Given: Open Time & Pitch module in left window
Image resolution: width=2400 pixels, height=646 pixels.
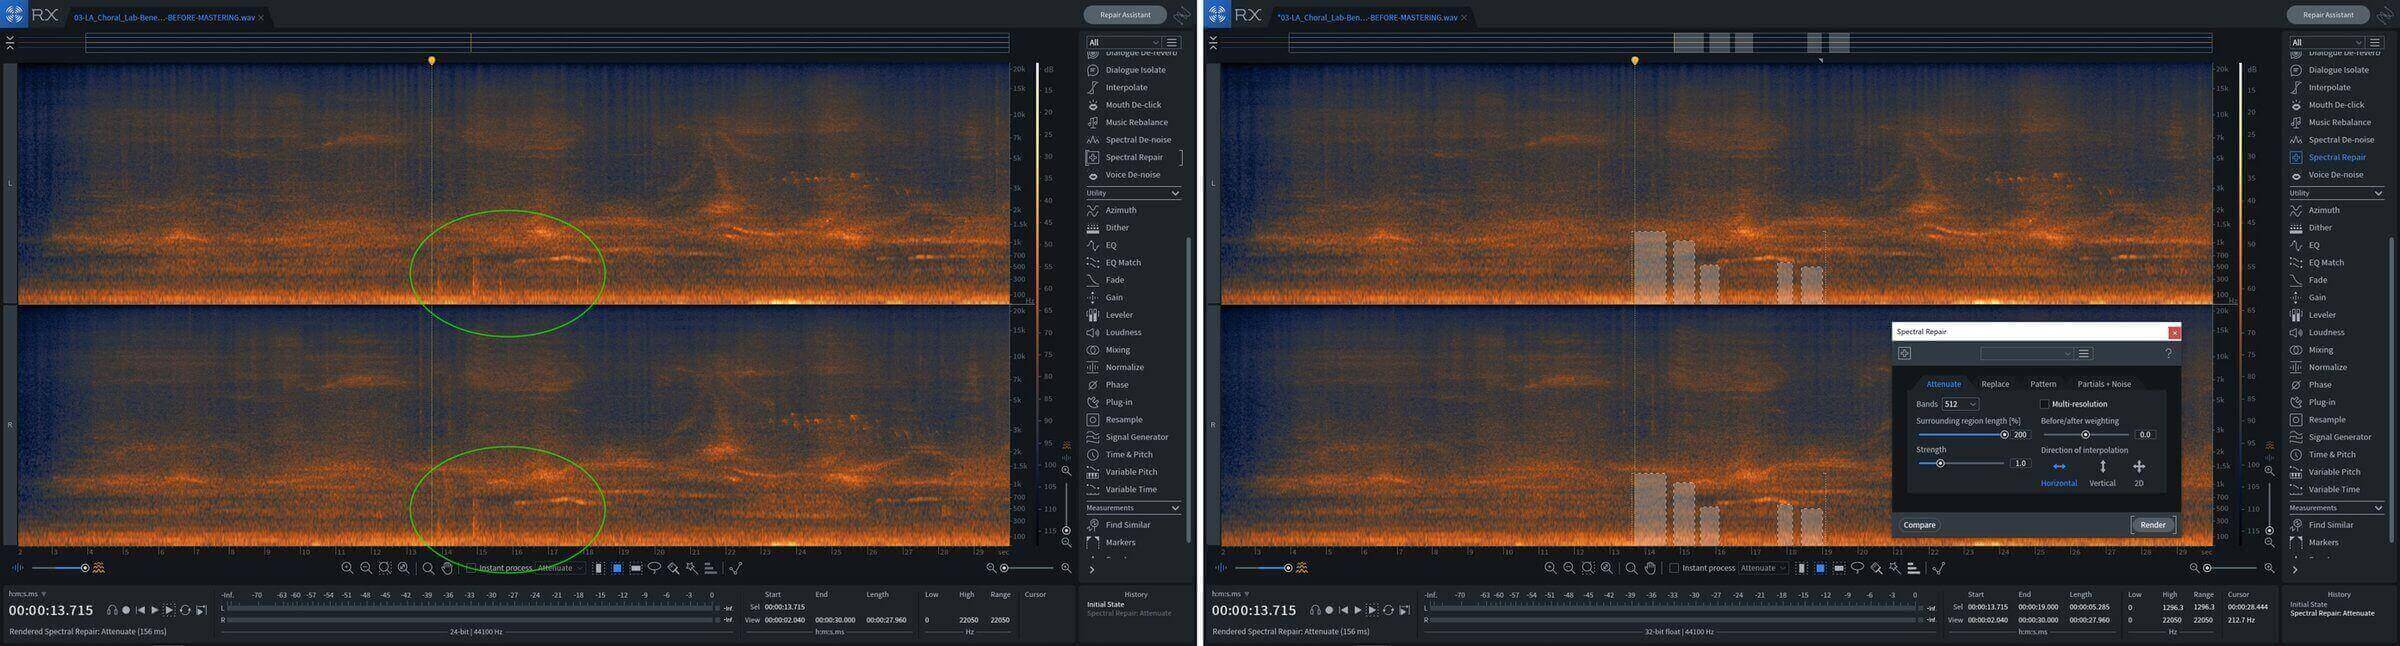Looking at the screenshot, I should [1128, 454].
